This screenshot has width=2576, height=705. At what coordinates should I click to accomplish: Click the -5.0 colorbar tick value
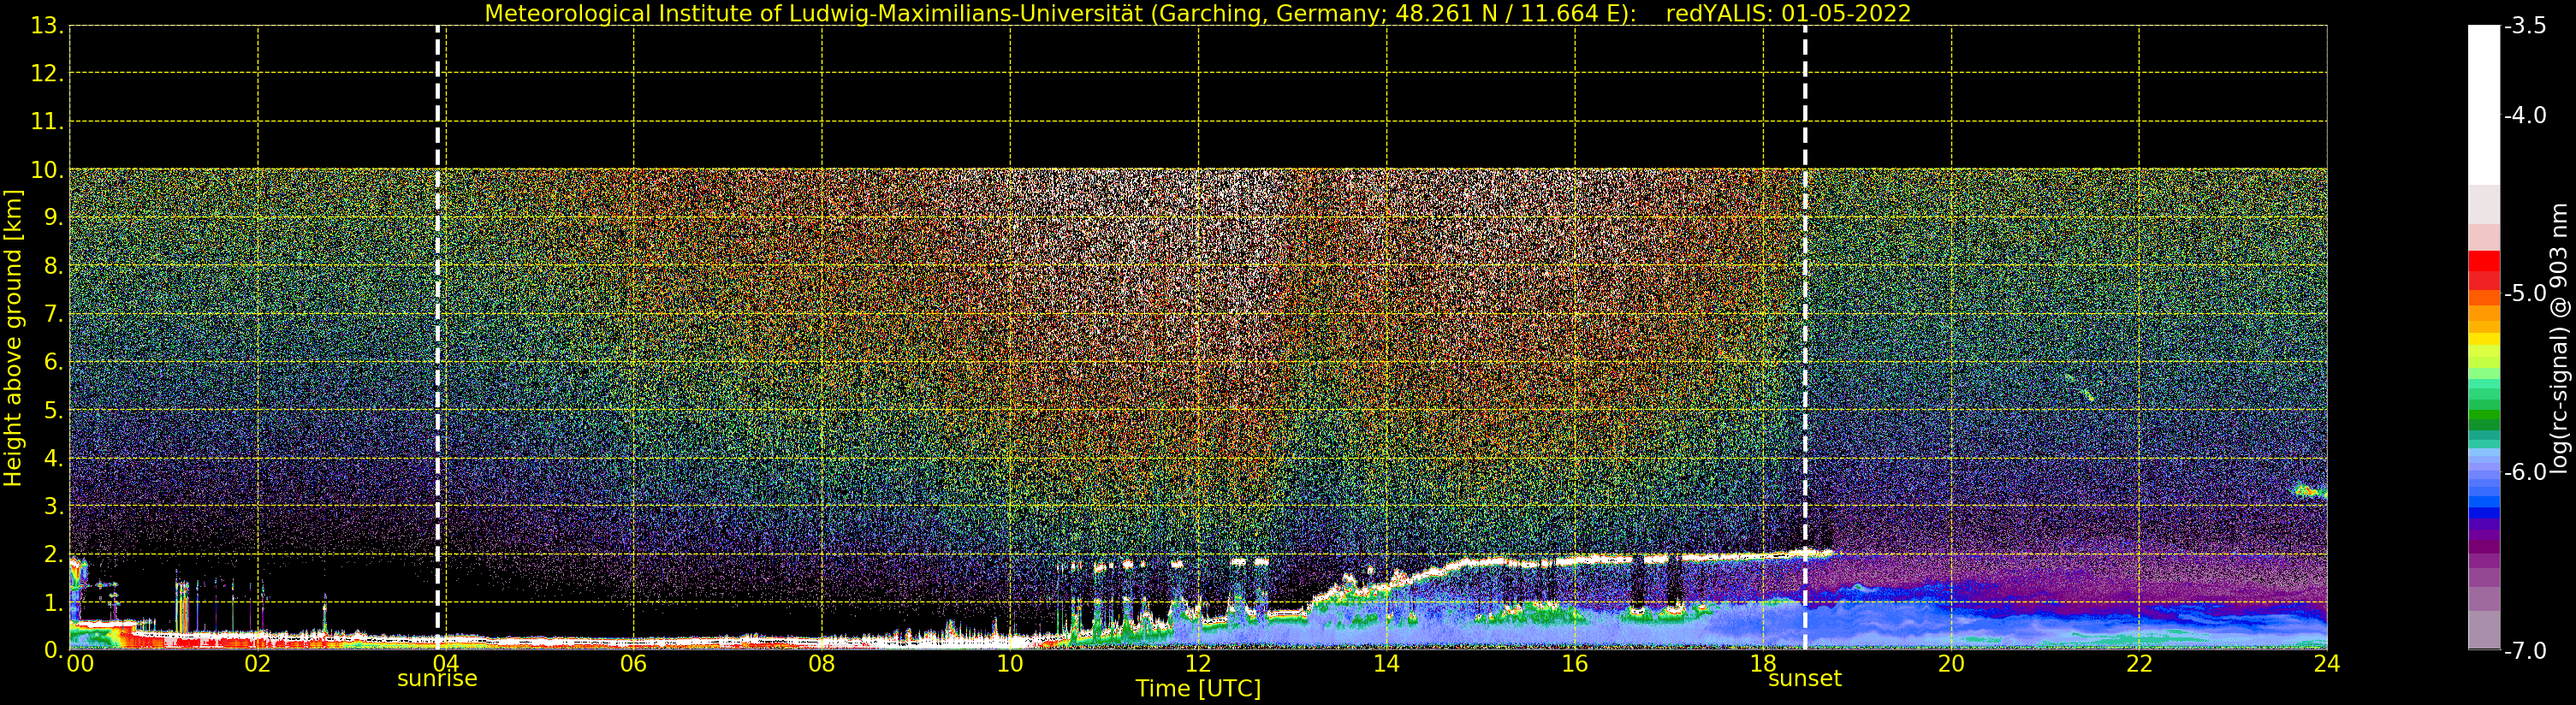[2525, 293]
